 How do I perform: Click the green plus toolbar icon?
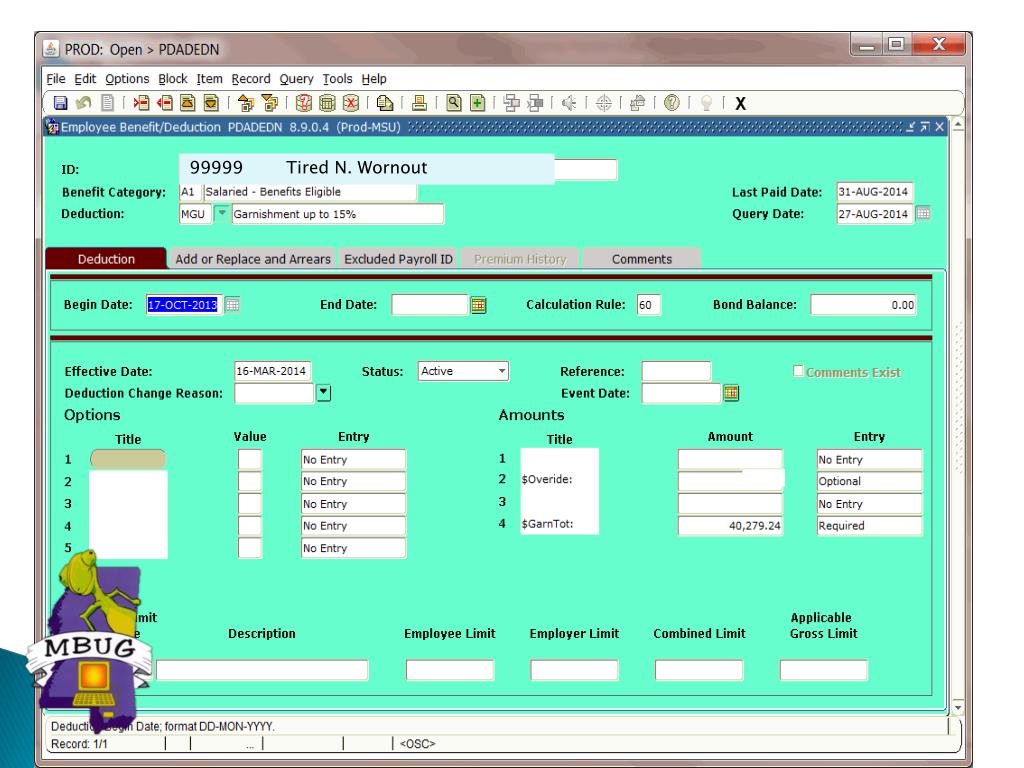pos(477,103)
